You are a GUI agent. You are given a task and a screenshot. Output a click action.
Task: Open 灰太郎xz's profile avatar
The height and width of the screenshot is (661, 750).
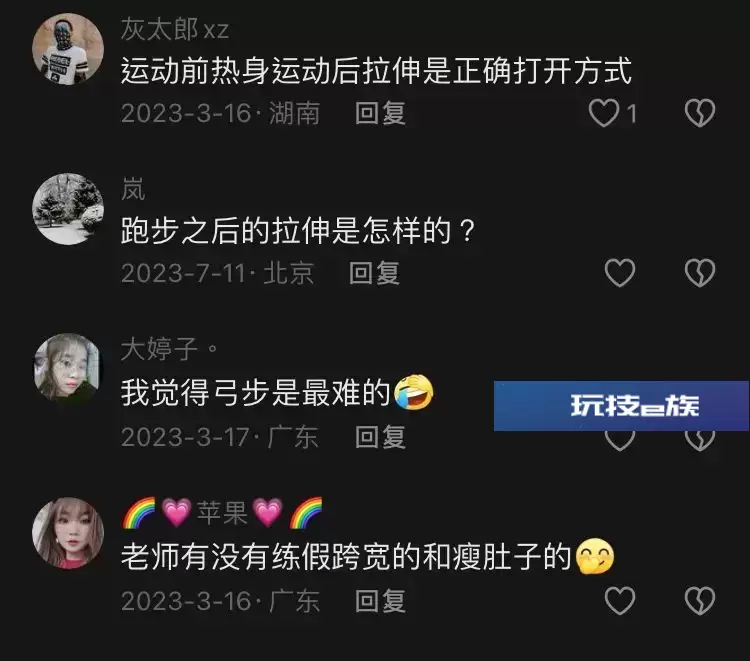click(68, 49)
